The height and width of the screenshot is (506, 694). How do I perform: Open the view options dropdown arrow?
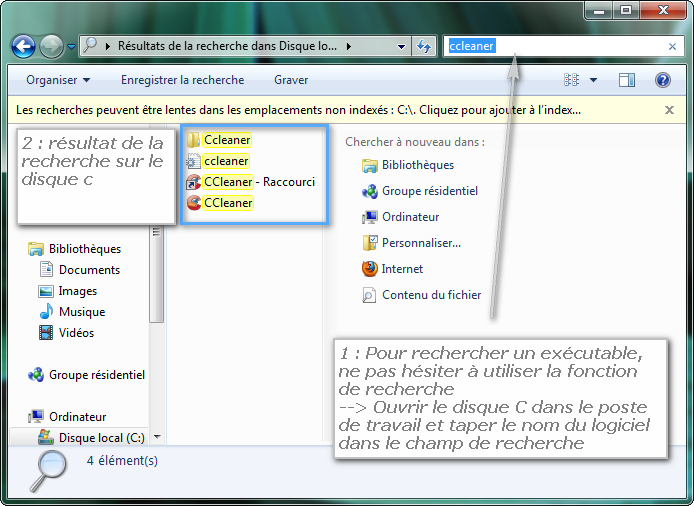(x=594, y=80)
